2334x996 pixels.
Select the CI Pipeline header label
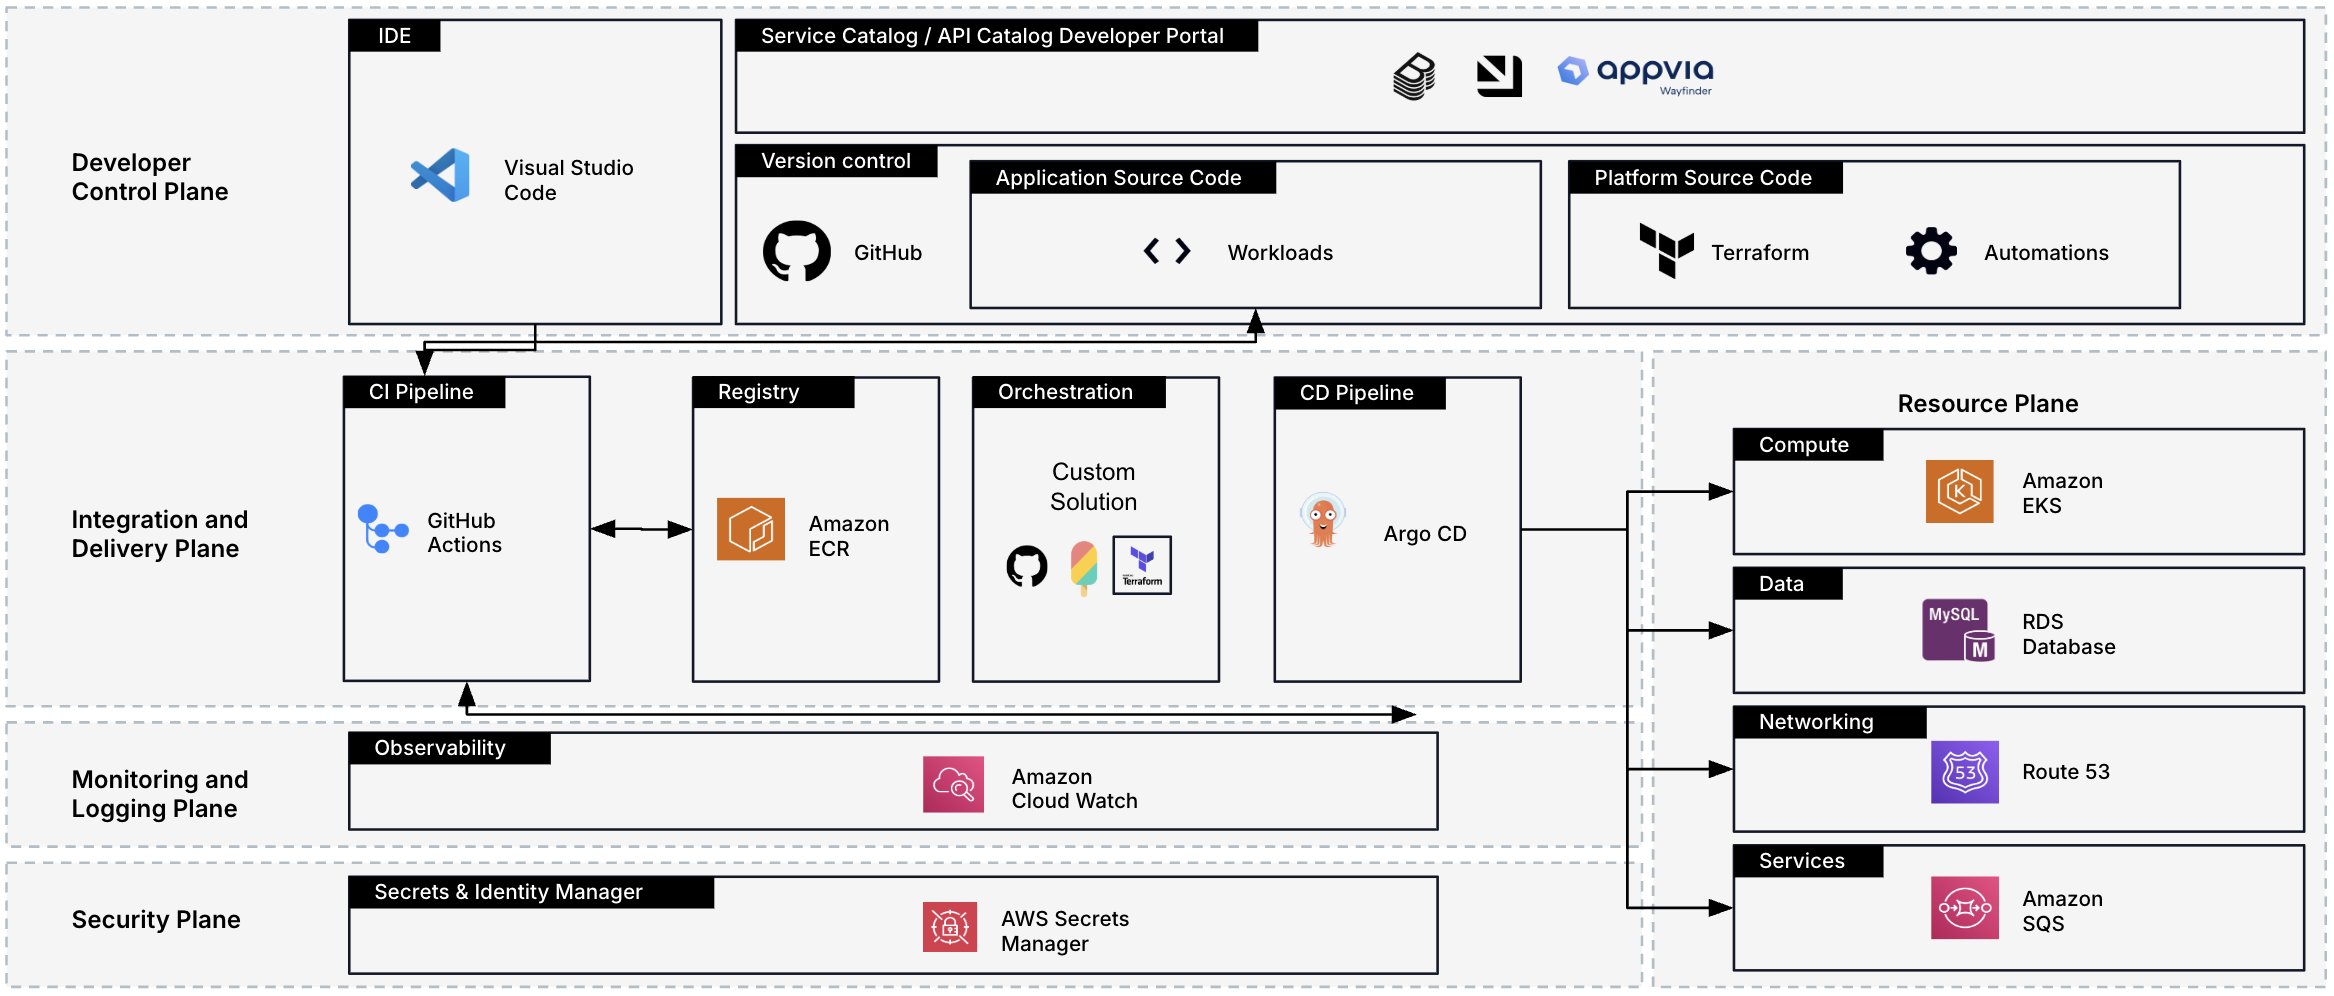coord(422,392)
